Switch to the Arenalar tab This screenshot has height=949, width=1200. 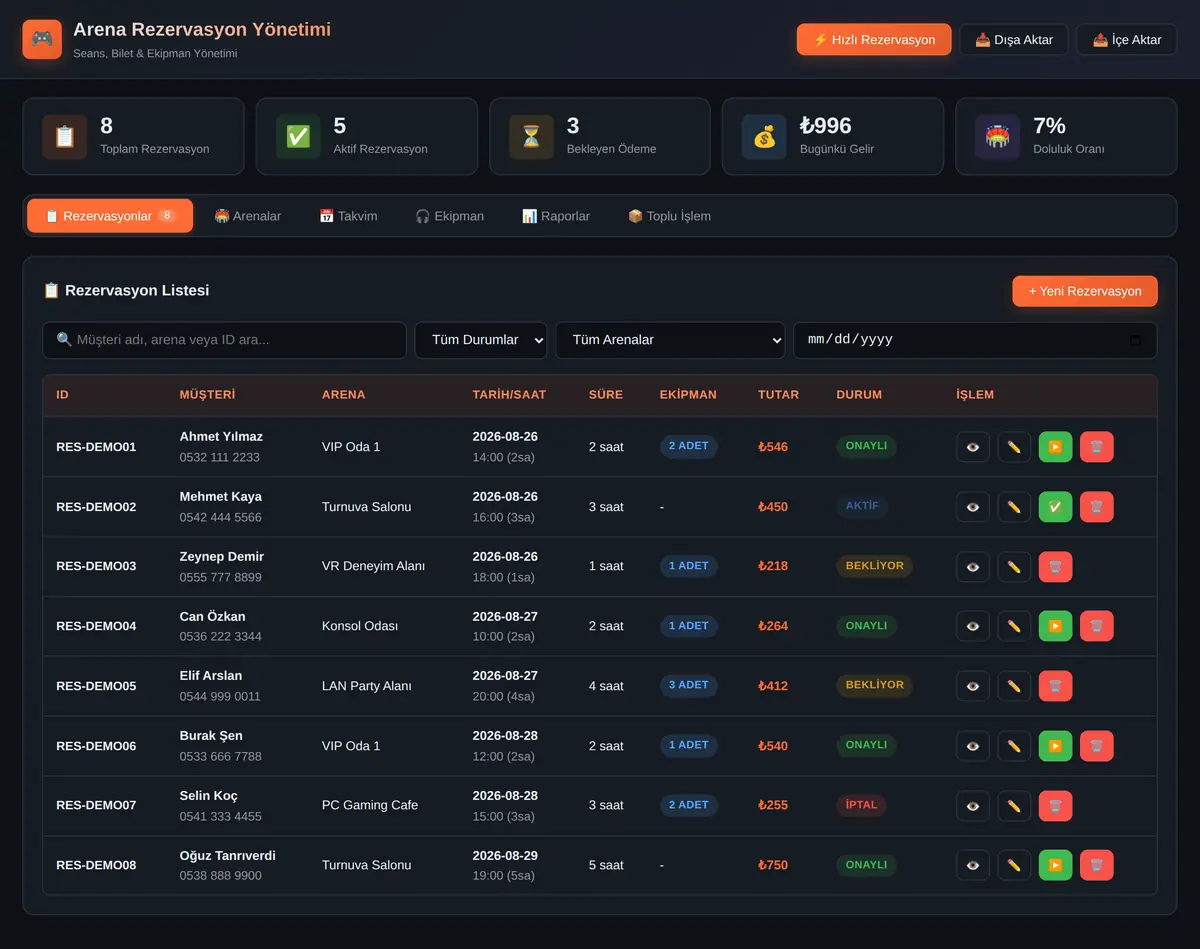pos(248,216)
